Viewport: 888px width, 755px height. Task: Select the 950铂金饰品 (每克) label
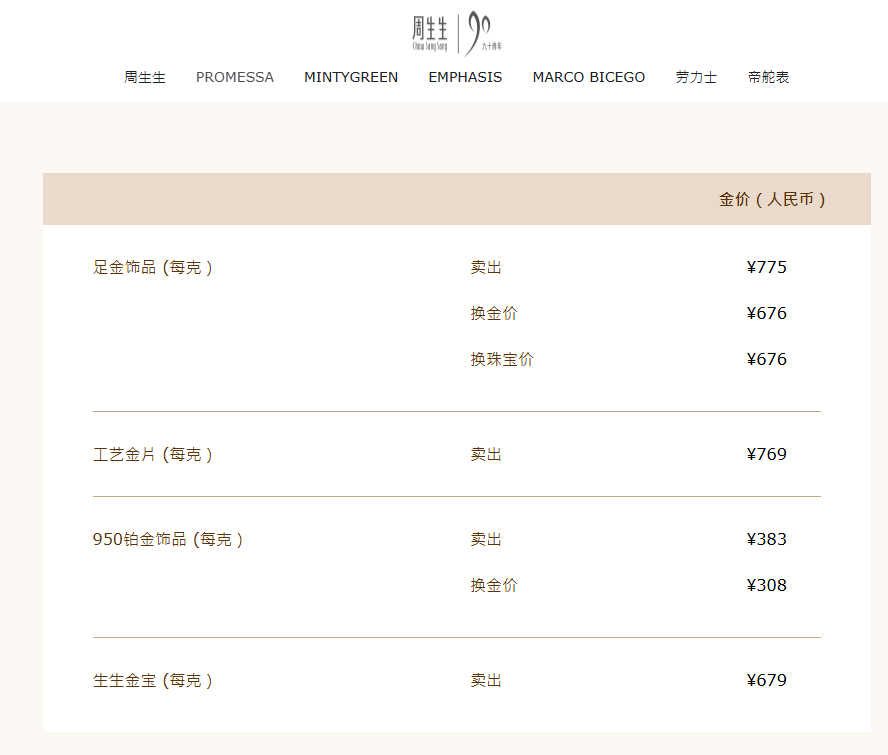click(168, 539)
